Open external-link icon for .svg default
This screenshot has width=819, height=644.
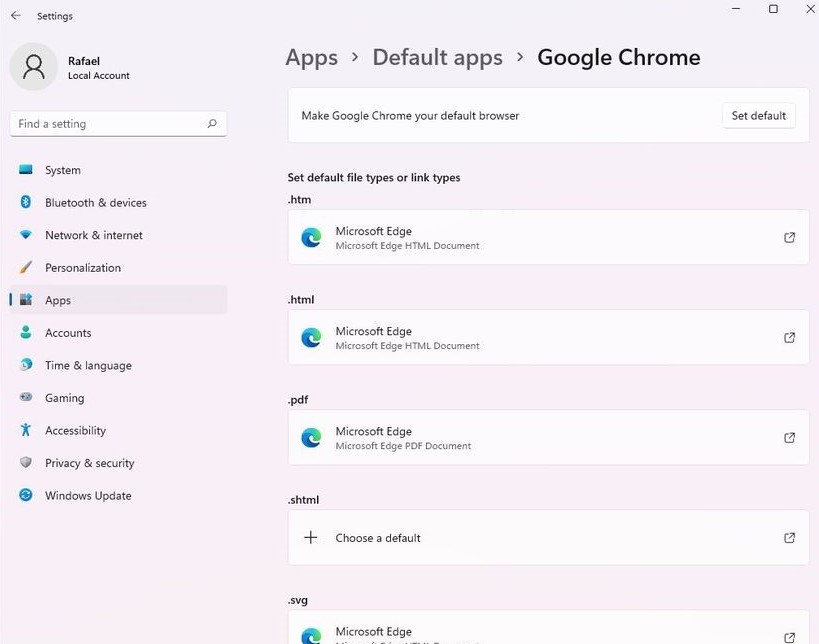[x=789, y=638]
